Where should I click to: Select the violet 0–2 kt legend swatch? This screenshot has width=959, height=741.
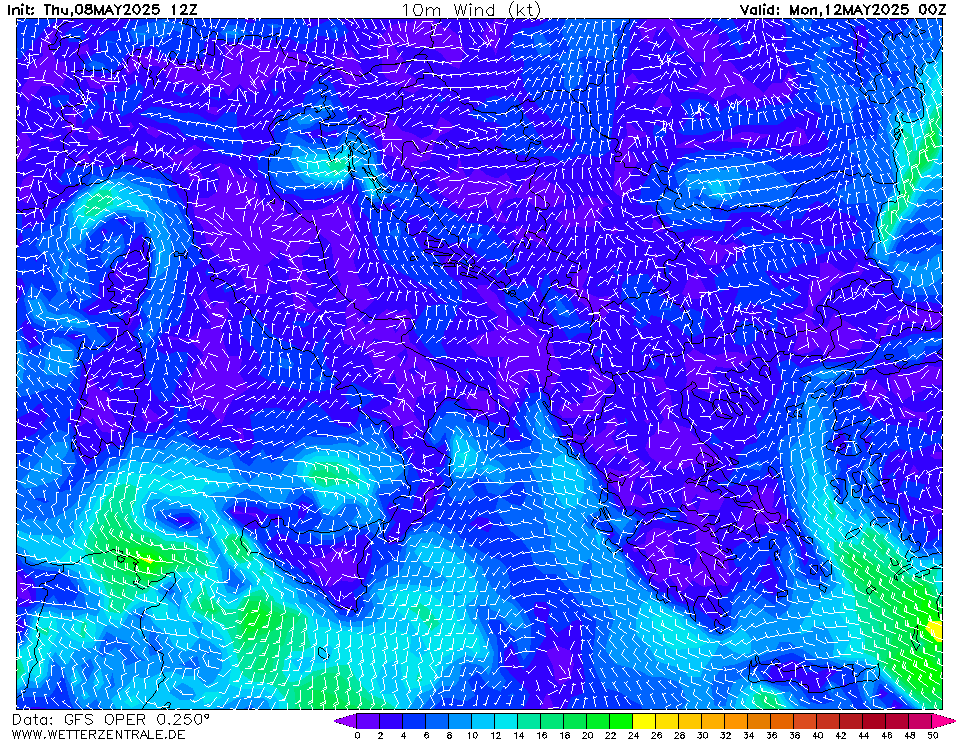[368, 721]
